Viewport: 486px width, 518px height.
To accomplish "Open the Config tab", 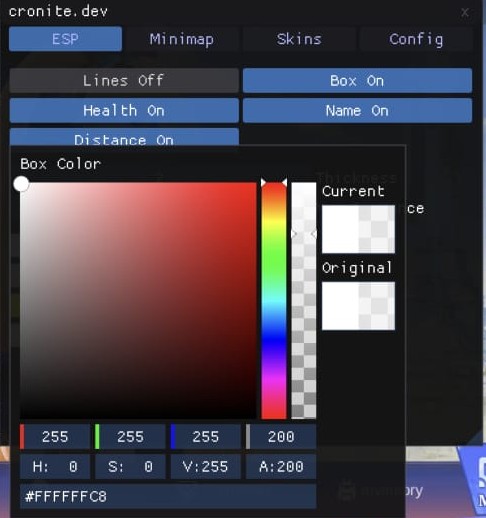I will (416, 39).
